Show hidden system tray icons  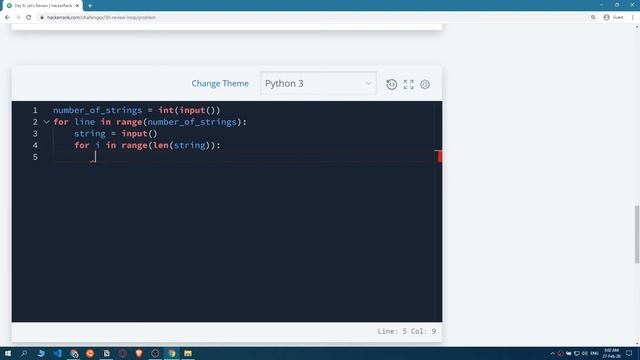[552, 353]
